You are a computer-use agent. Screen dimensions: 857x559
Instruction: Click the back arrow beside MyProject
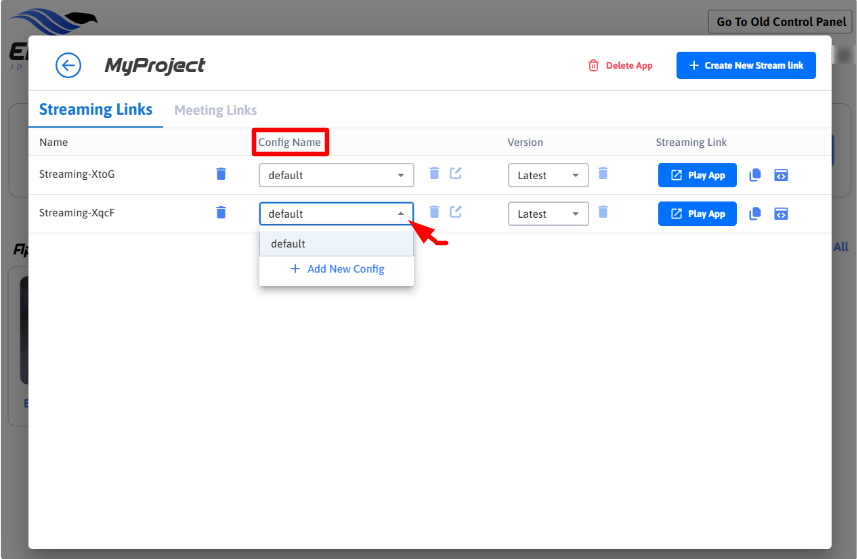[x=68, y=66]
